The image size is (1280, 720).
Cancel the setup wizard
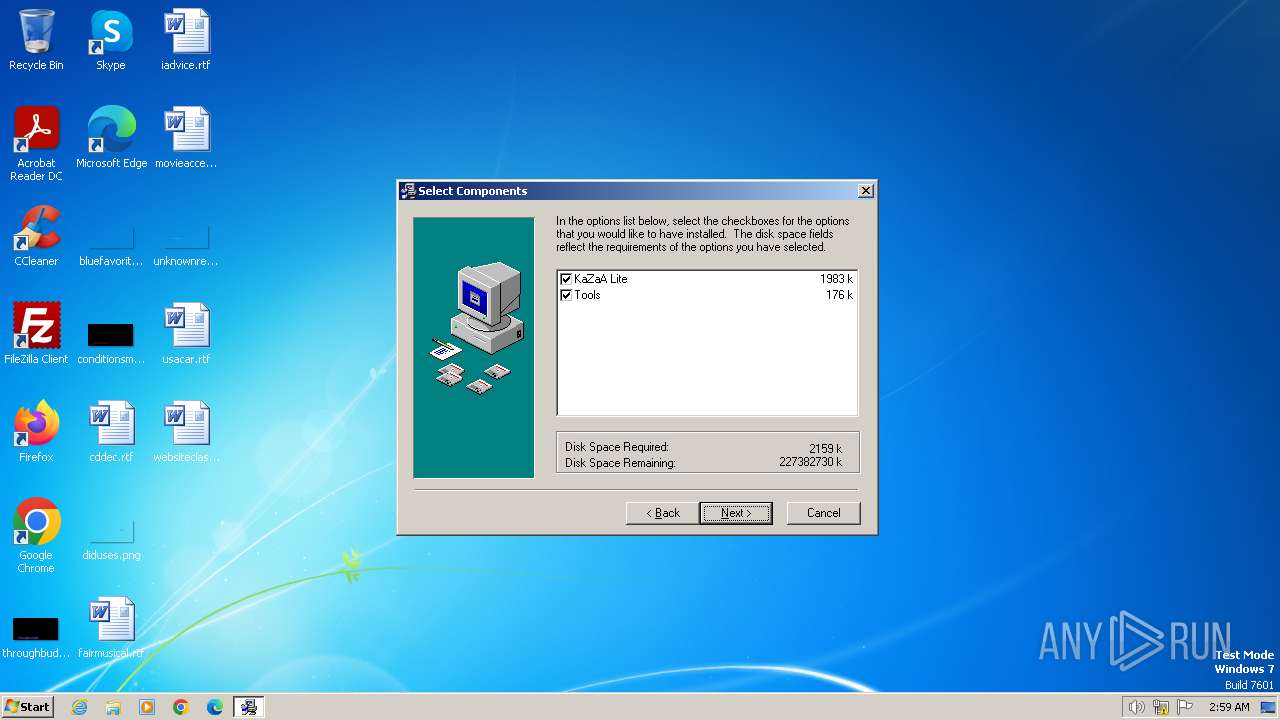823,513
